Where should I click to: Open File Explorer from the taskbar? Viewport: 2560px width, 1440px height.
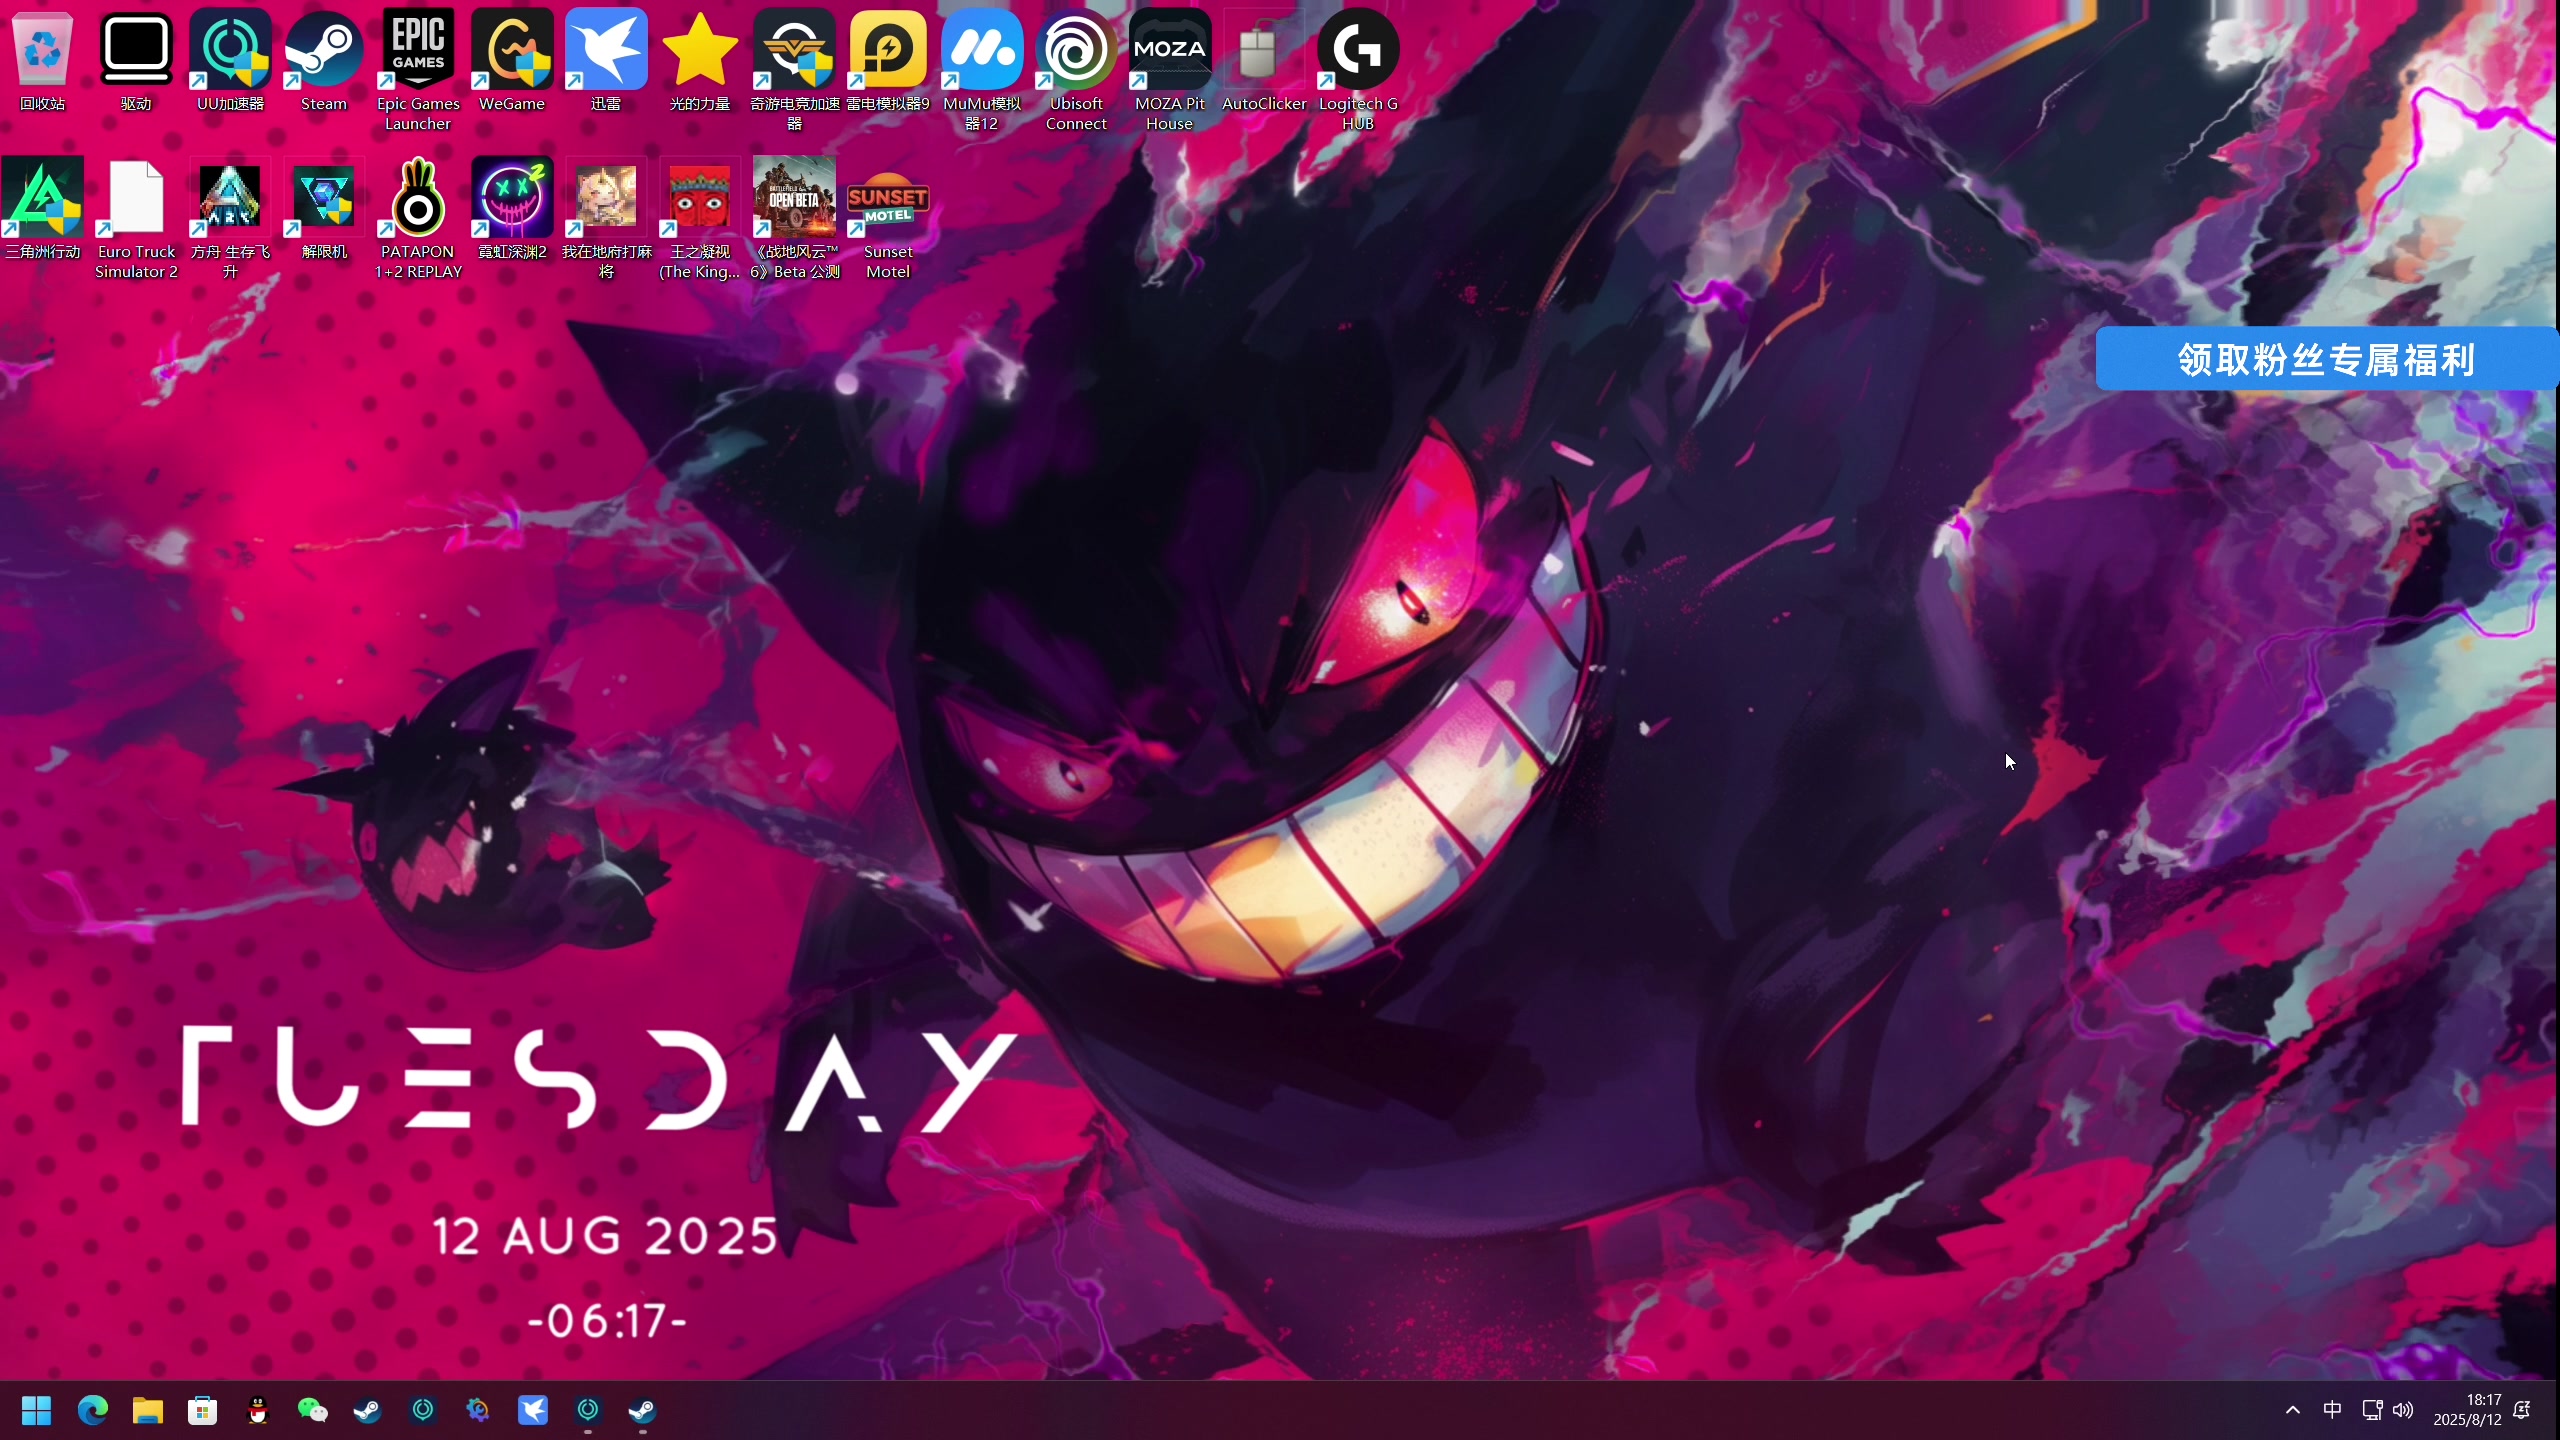148,1410
